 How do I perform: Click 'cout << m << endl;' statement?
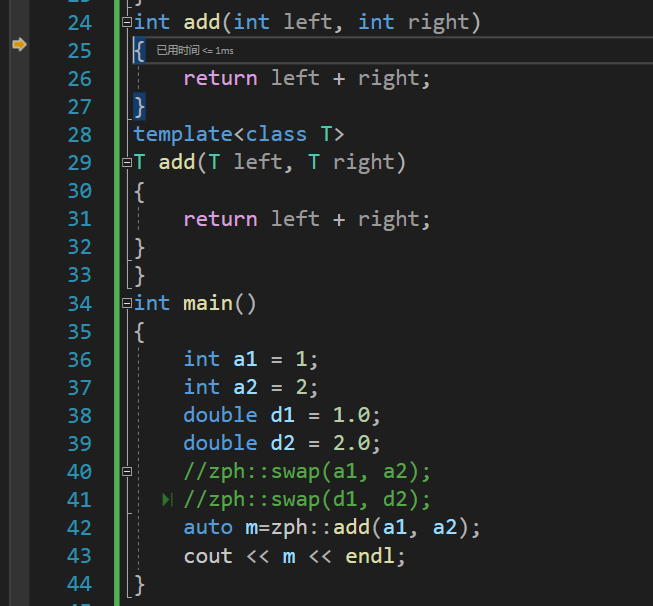click(x=294, y=556)
